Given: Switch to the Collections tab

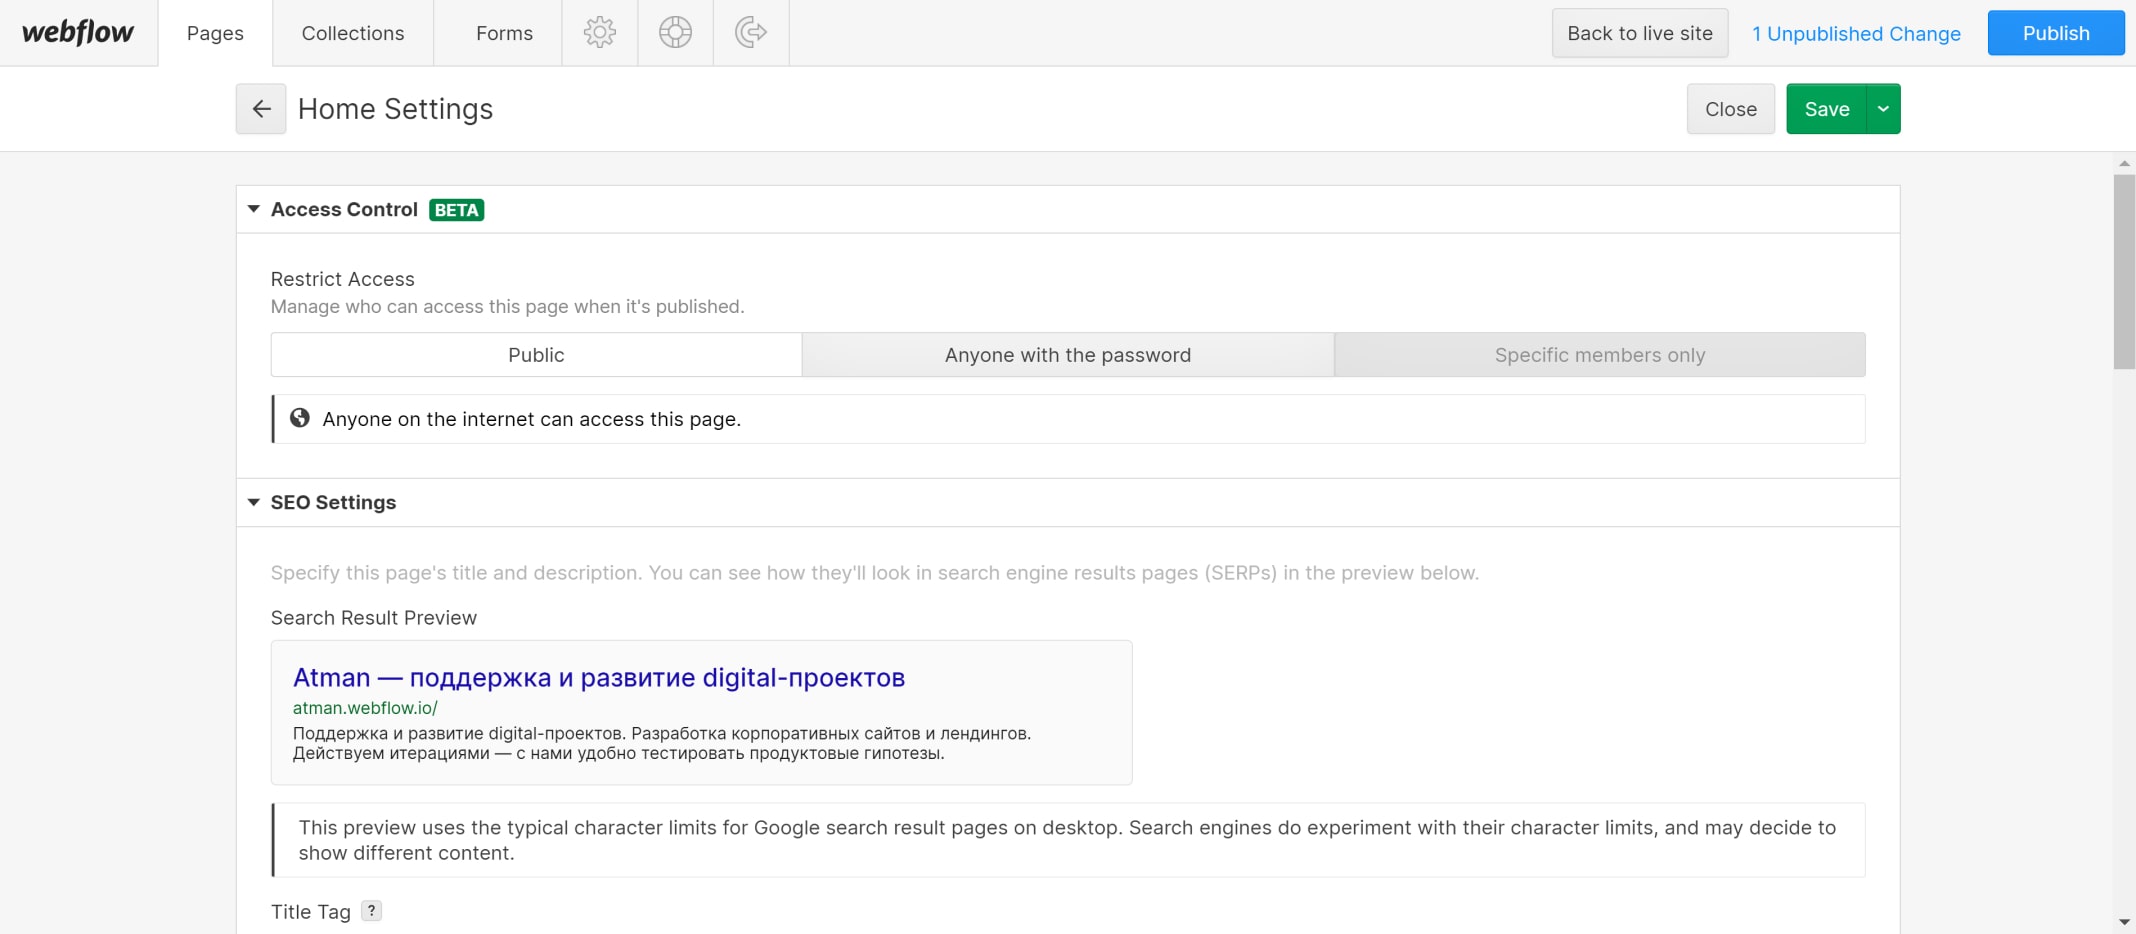Looking at the screenshot, I should click(353, 33).
